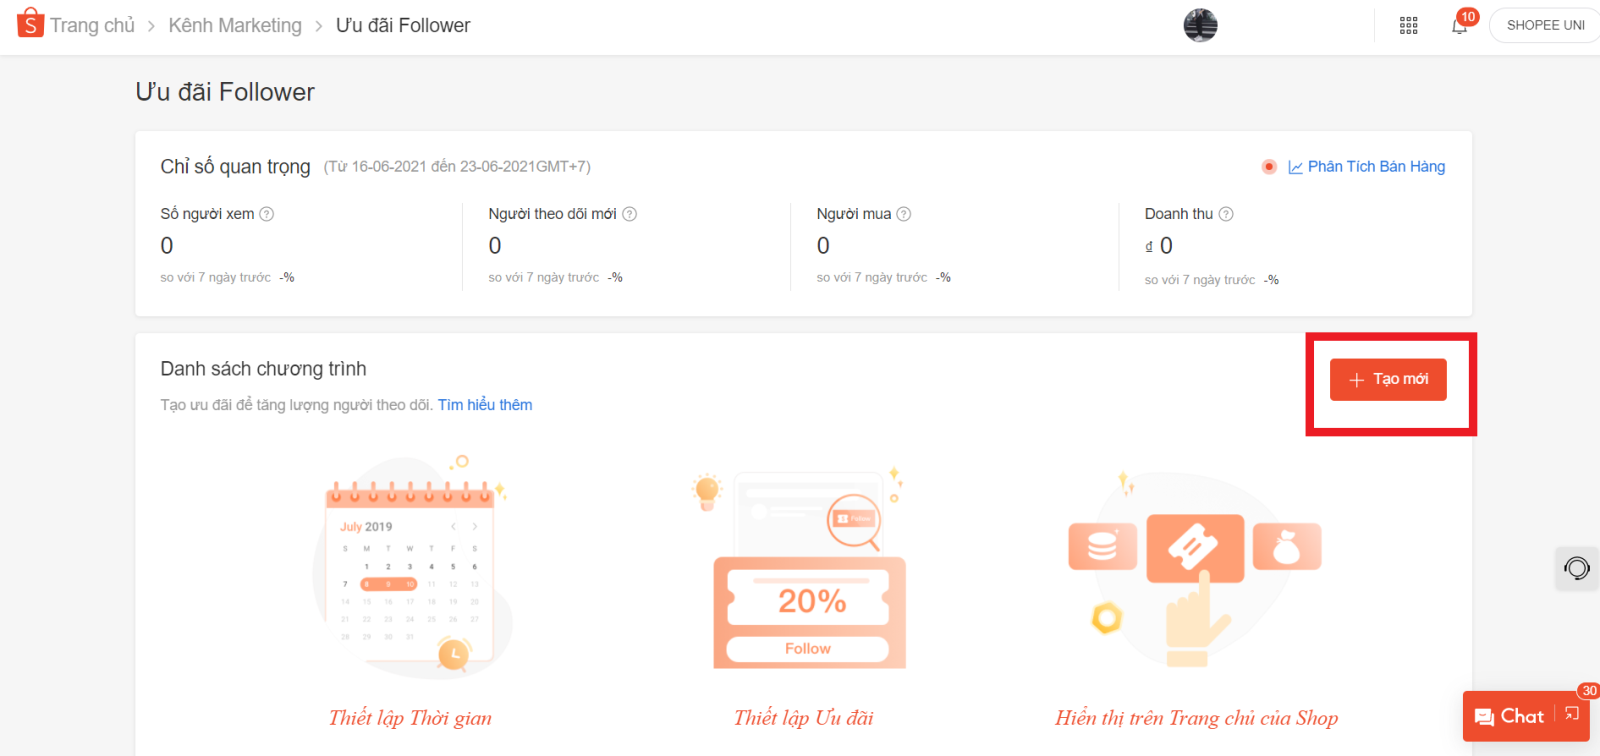Go to Kênh Marketing breadcrumb
Image resolution: width=1600 pixels, height=756 pixels.
tap(235, 26)
